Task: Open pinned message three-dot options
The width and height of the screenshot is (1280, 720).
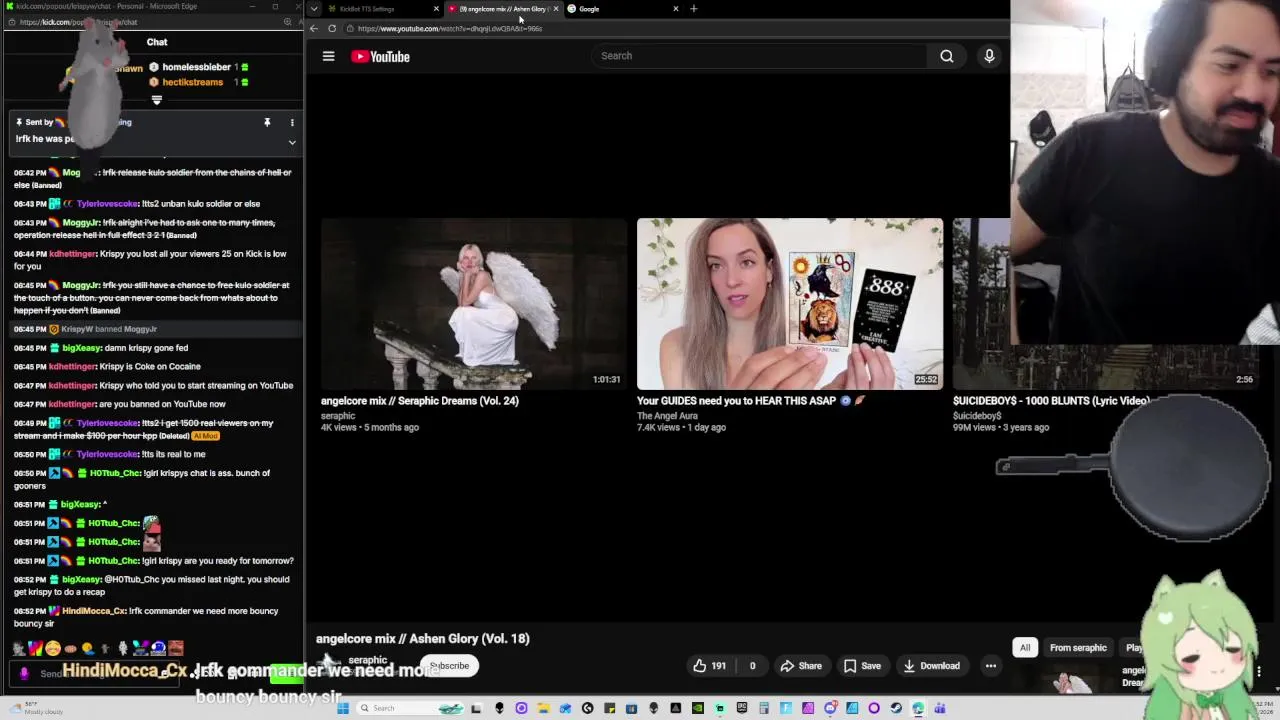Action: coord(292,122)
